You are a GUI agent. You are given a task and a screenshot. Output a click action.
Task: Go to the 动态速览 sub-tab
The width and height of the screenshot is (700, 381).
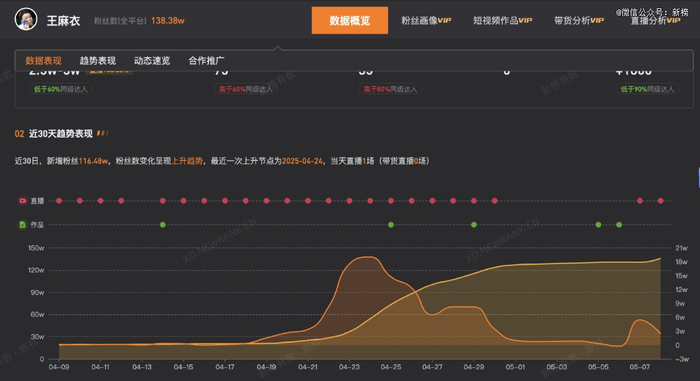pos(152,60)
